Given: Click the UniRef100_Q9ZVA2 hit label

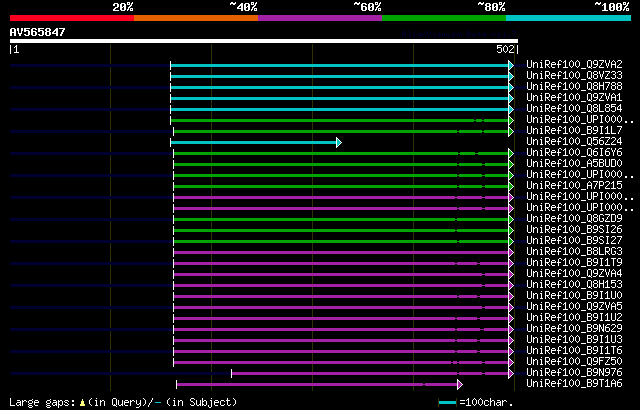Looking at the screenshot, I should point(574,64).
